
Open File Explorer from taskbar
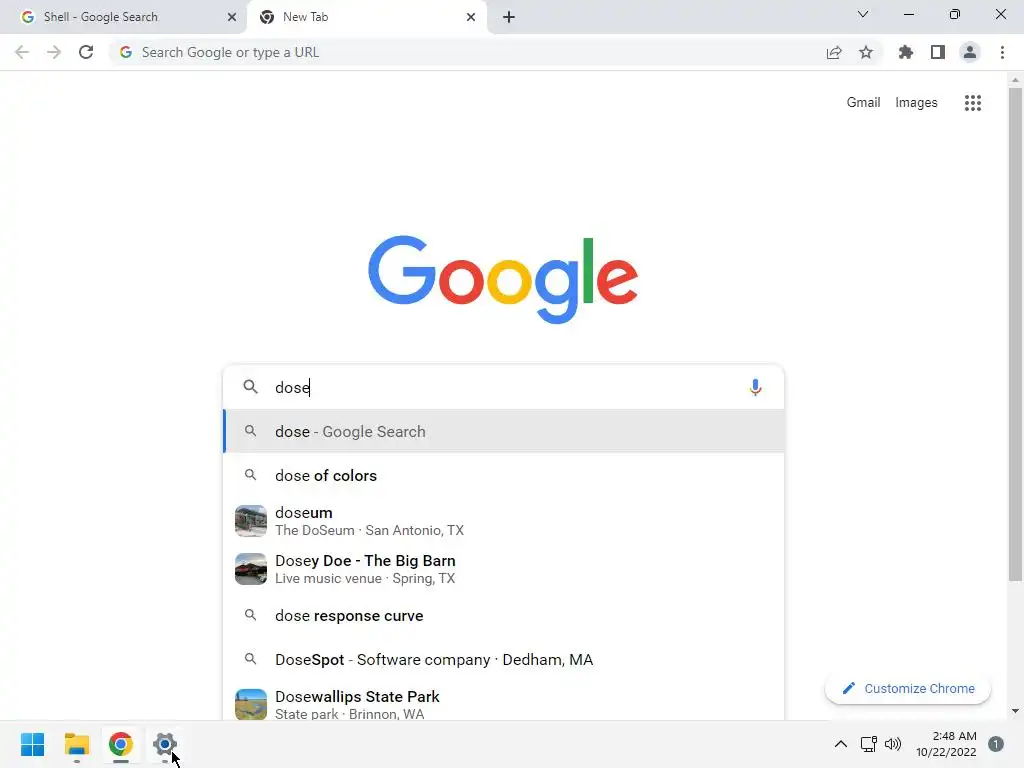coord(76,744)
